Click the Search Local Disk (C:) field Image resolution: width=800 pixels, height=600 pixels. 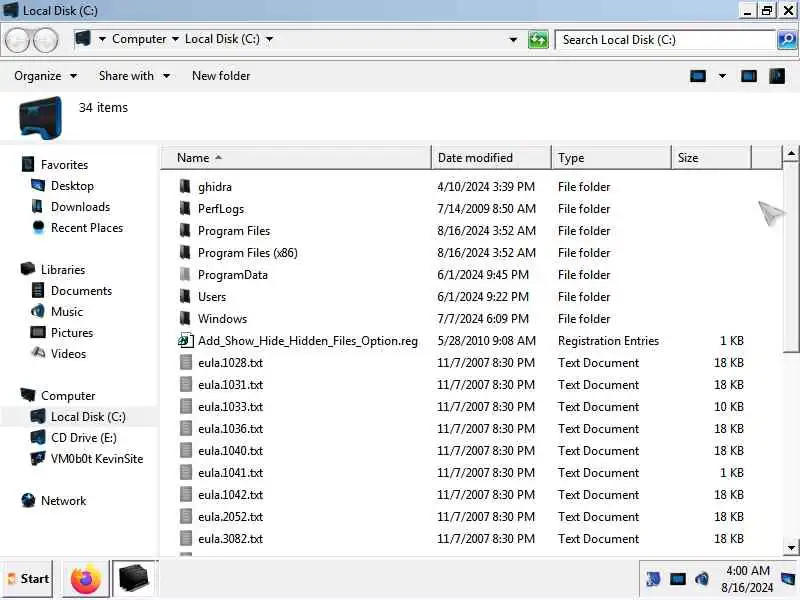(666, 40)
